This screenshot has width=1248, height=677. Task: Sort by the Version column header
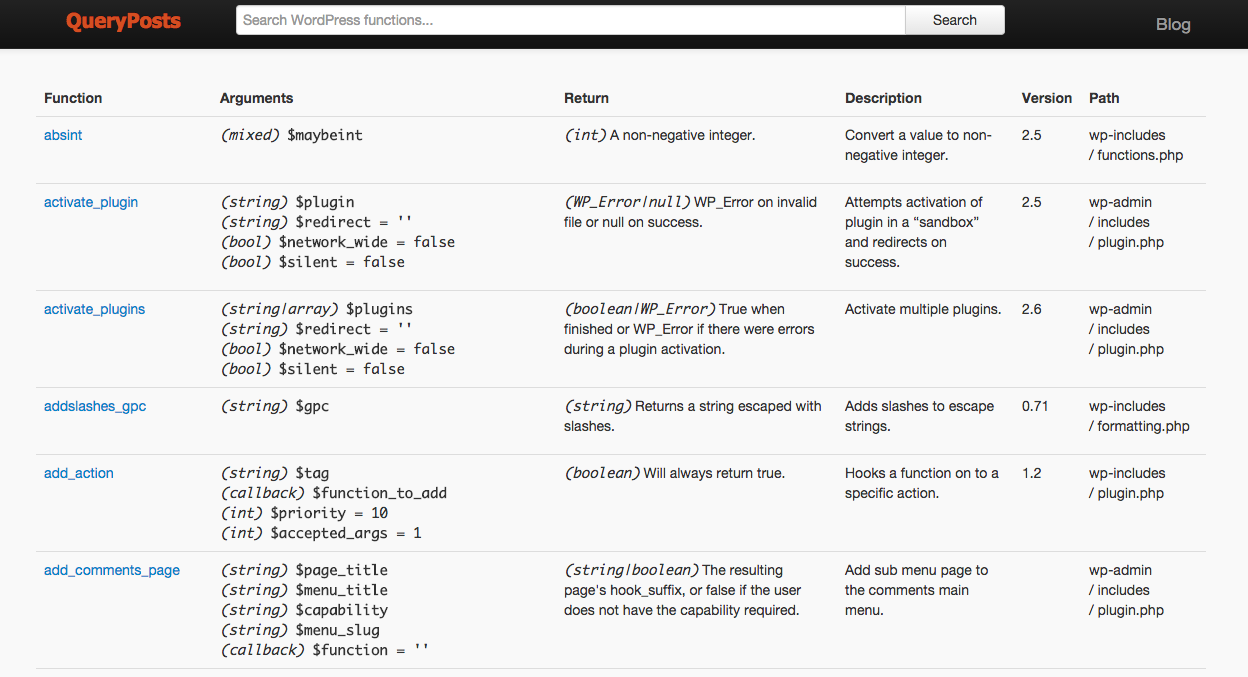pos(1046,98)
